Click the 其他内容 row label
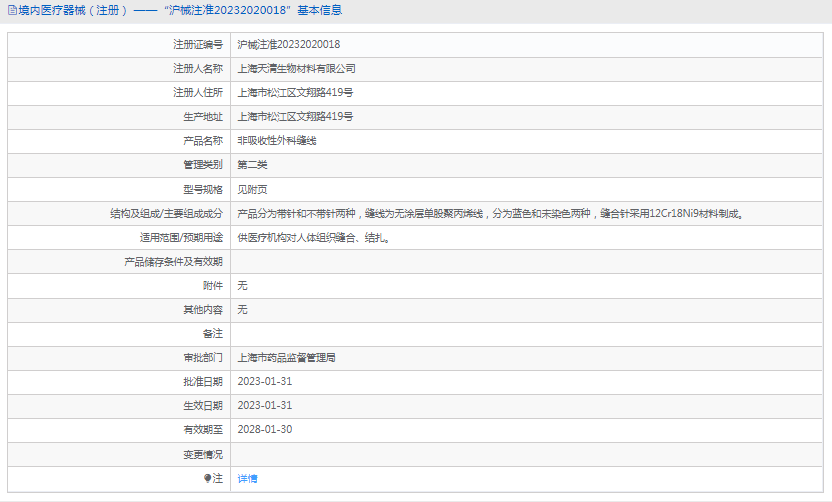The width and height of the screenshot is (832, 502). (x=203, y=309)
